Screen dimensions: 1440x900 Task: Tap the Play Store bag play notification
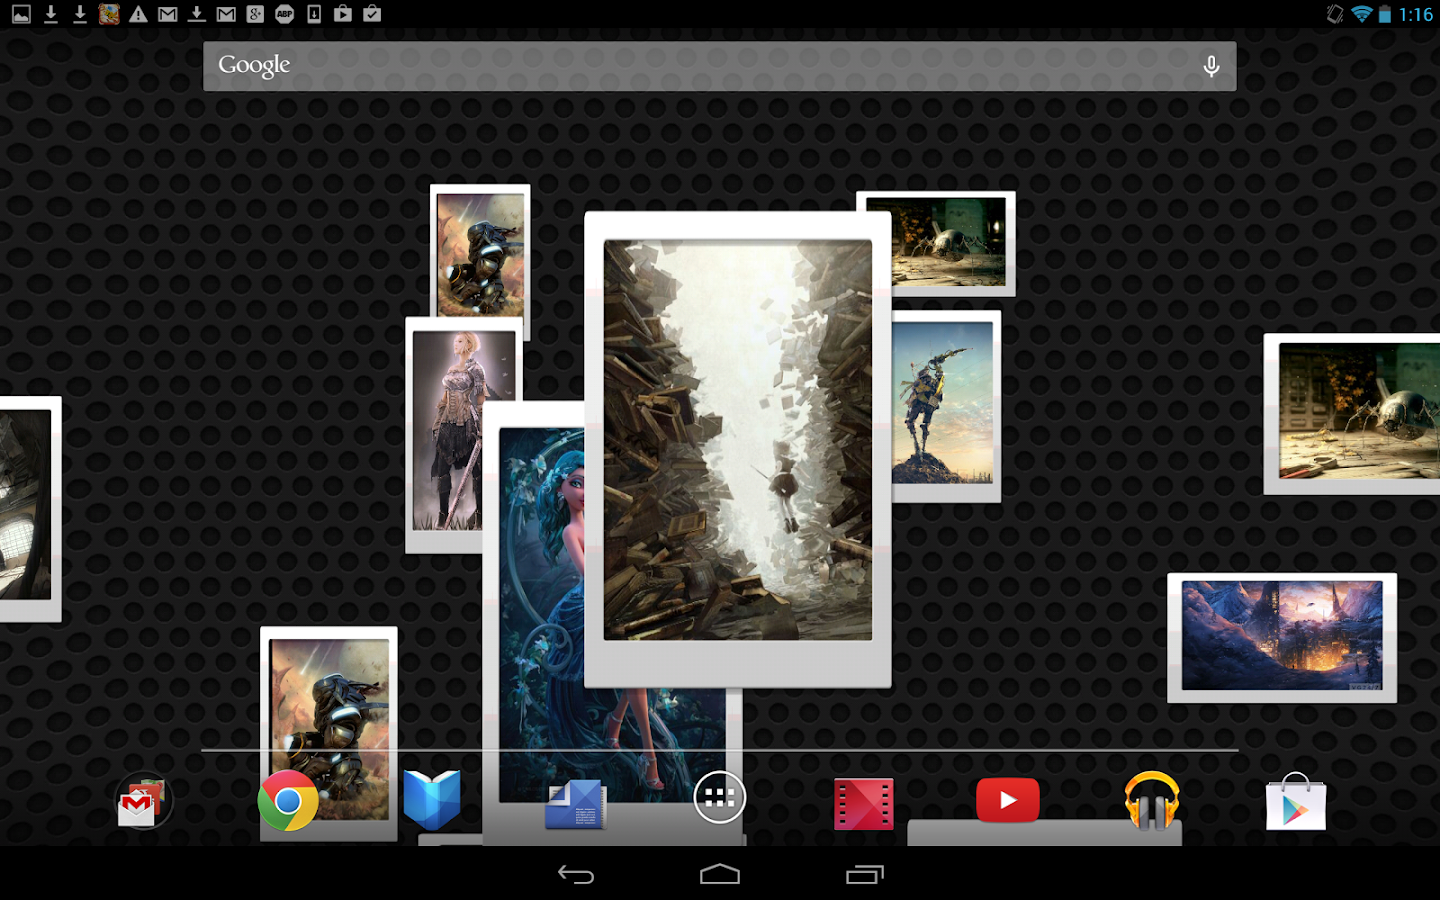pyautogui.click(x=343, y=14)
